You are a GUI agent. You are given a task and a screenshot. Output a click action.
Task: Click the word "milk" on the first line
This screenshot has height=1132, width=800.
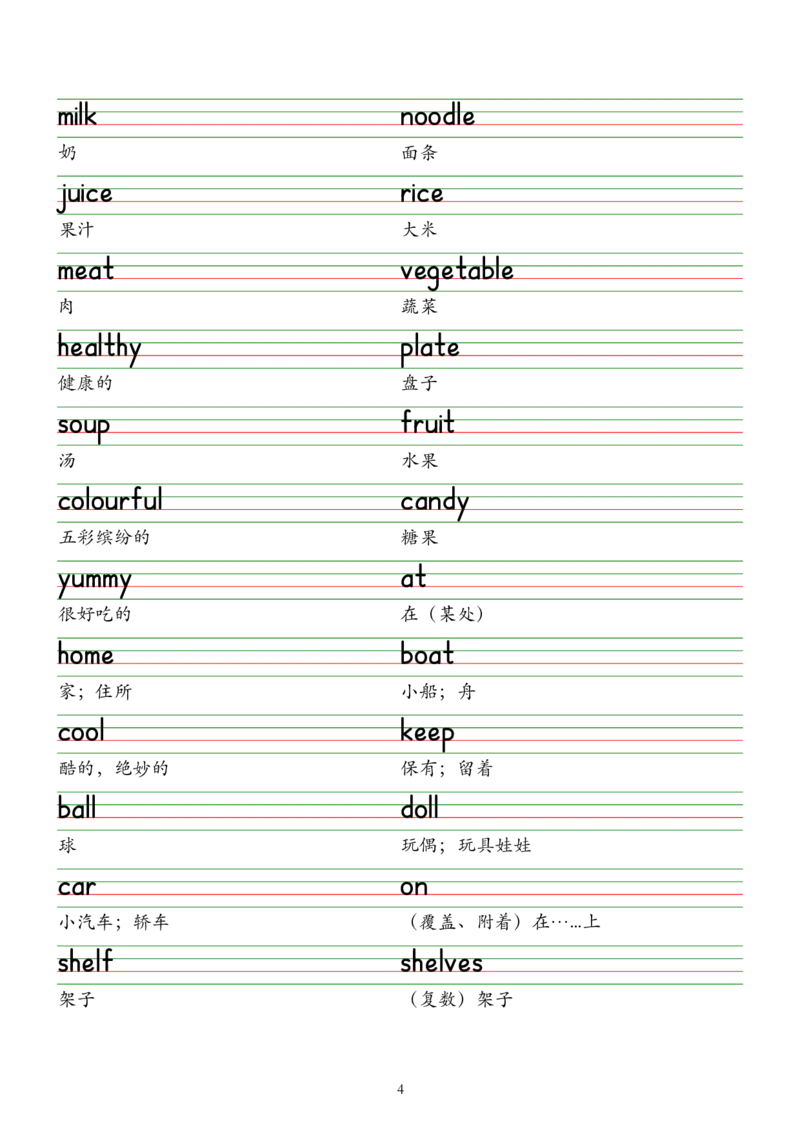76,117
